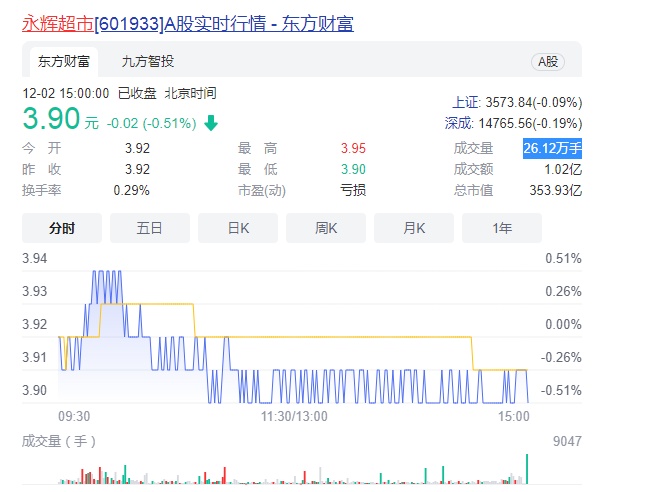
Task: Click the tallest green volume bar at close
Action: pos(527,469)
